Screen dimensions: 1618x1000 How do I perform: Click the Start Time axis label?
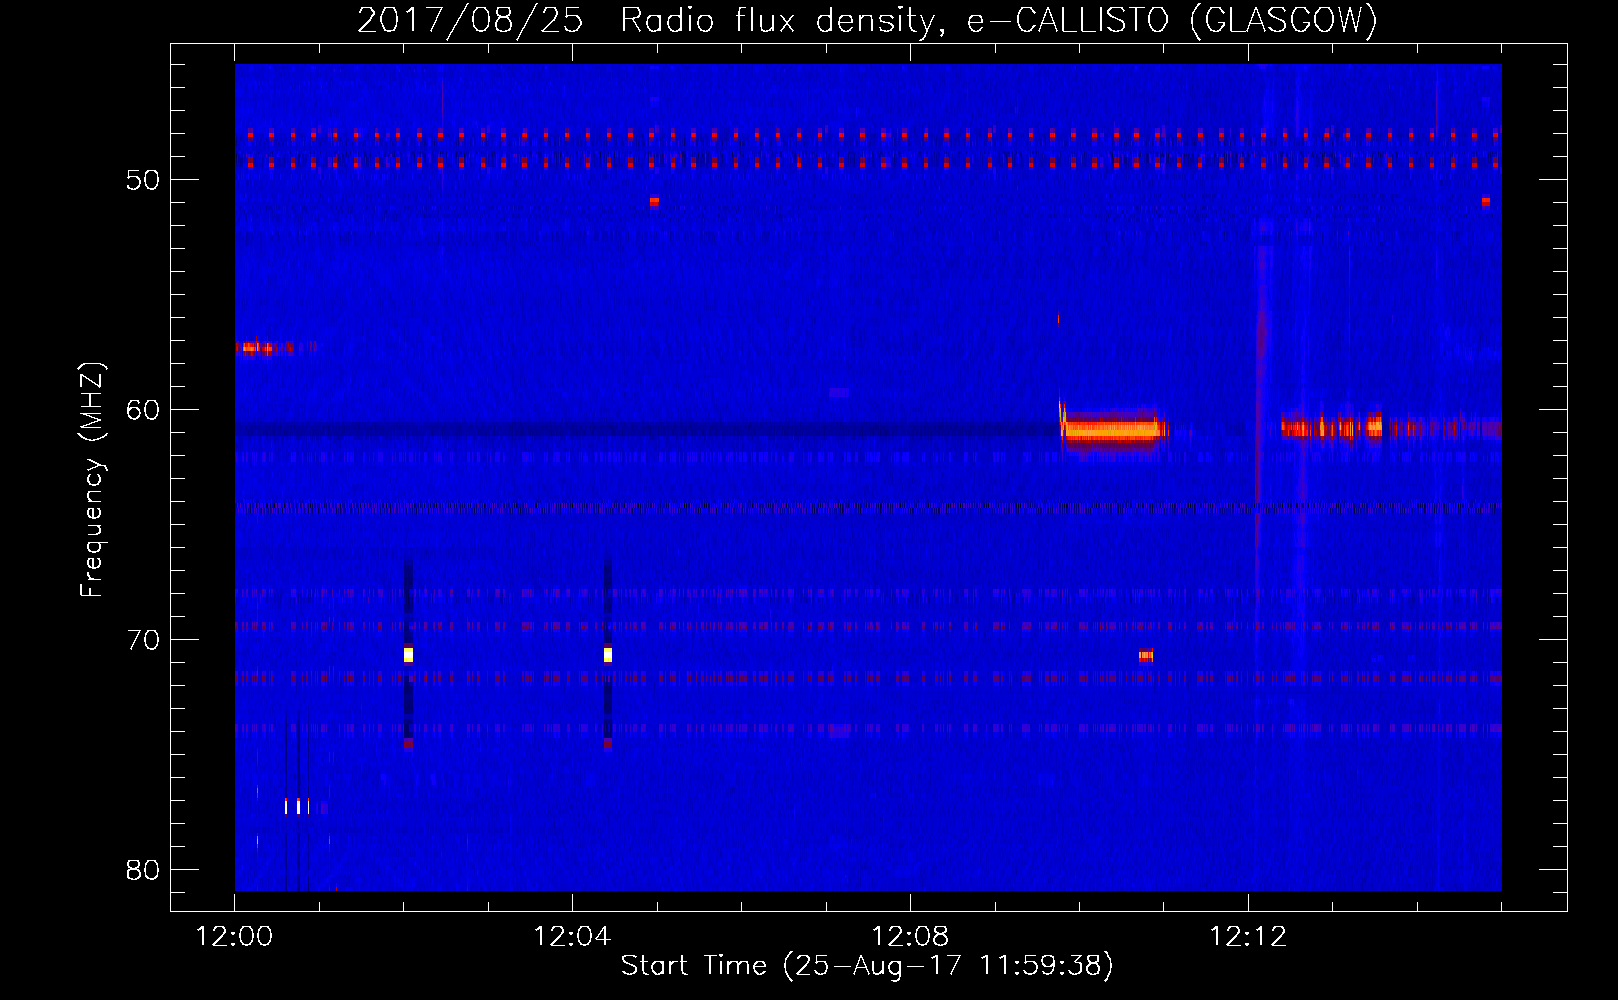point(867,966)
